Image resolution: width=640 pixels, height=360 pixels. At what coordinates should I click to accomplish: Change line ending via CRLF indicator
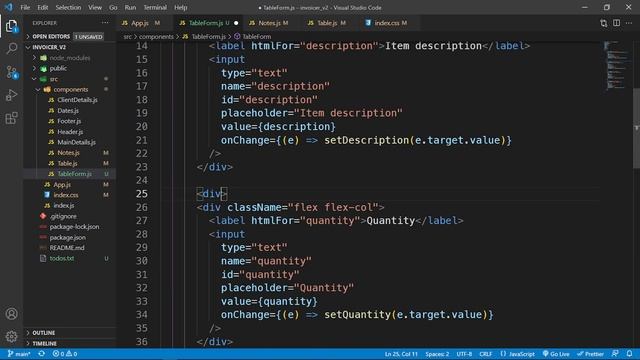pos(485,354)
